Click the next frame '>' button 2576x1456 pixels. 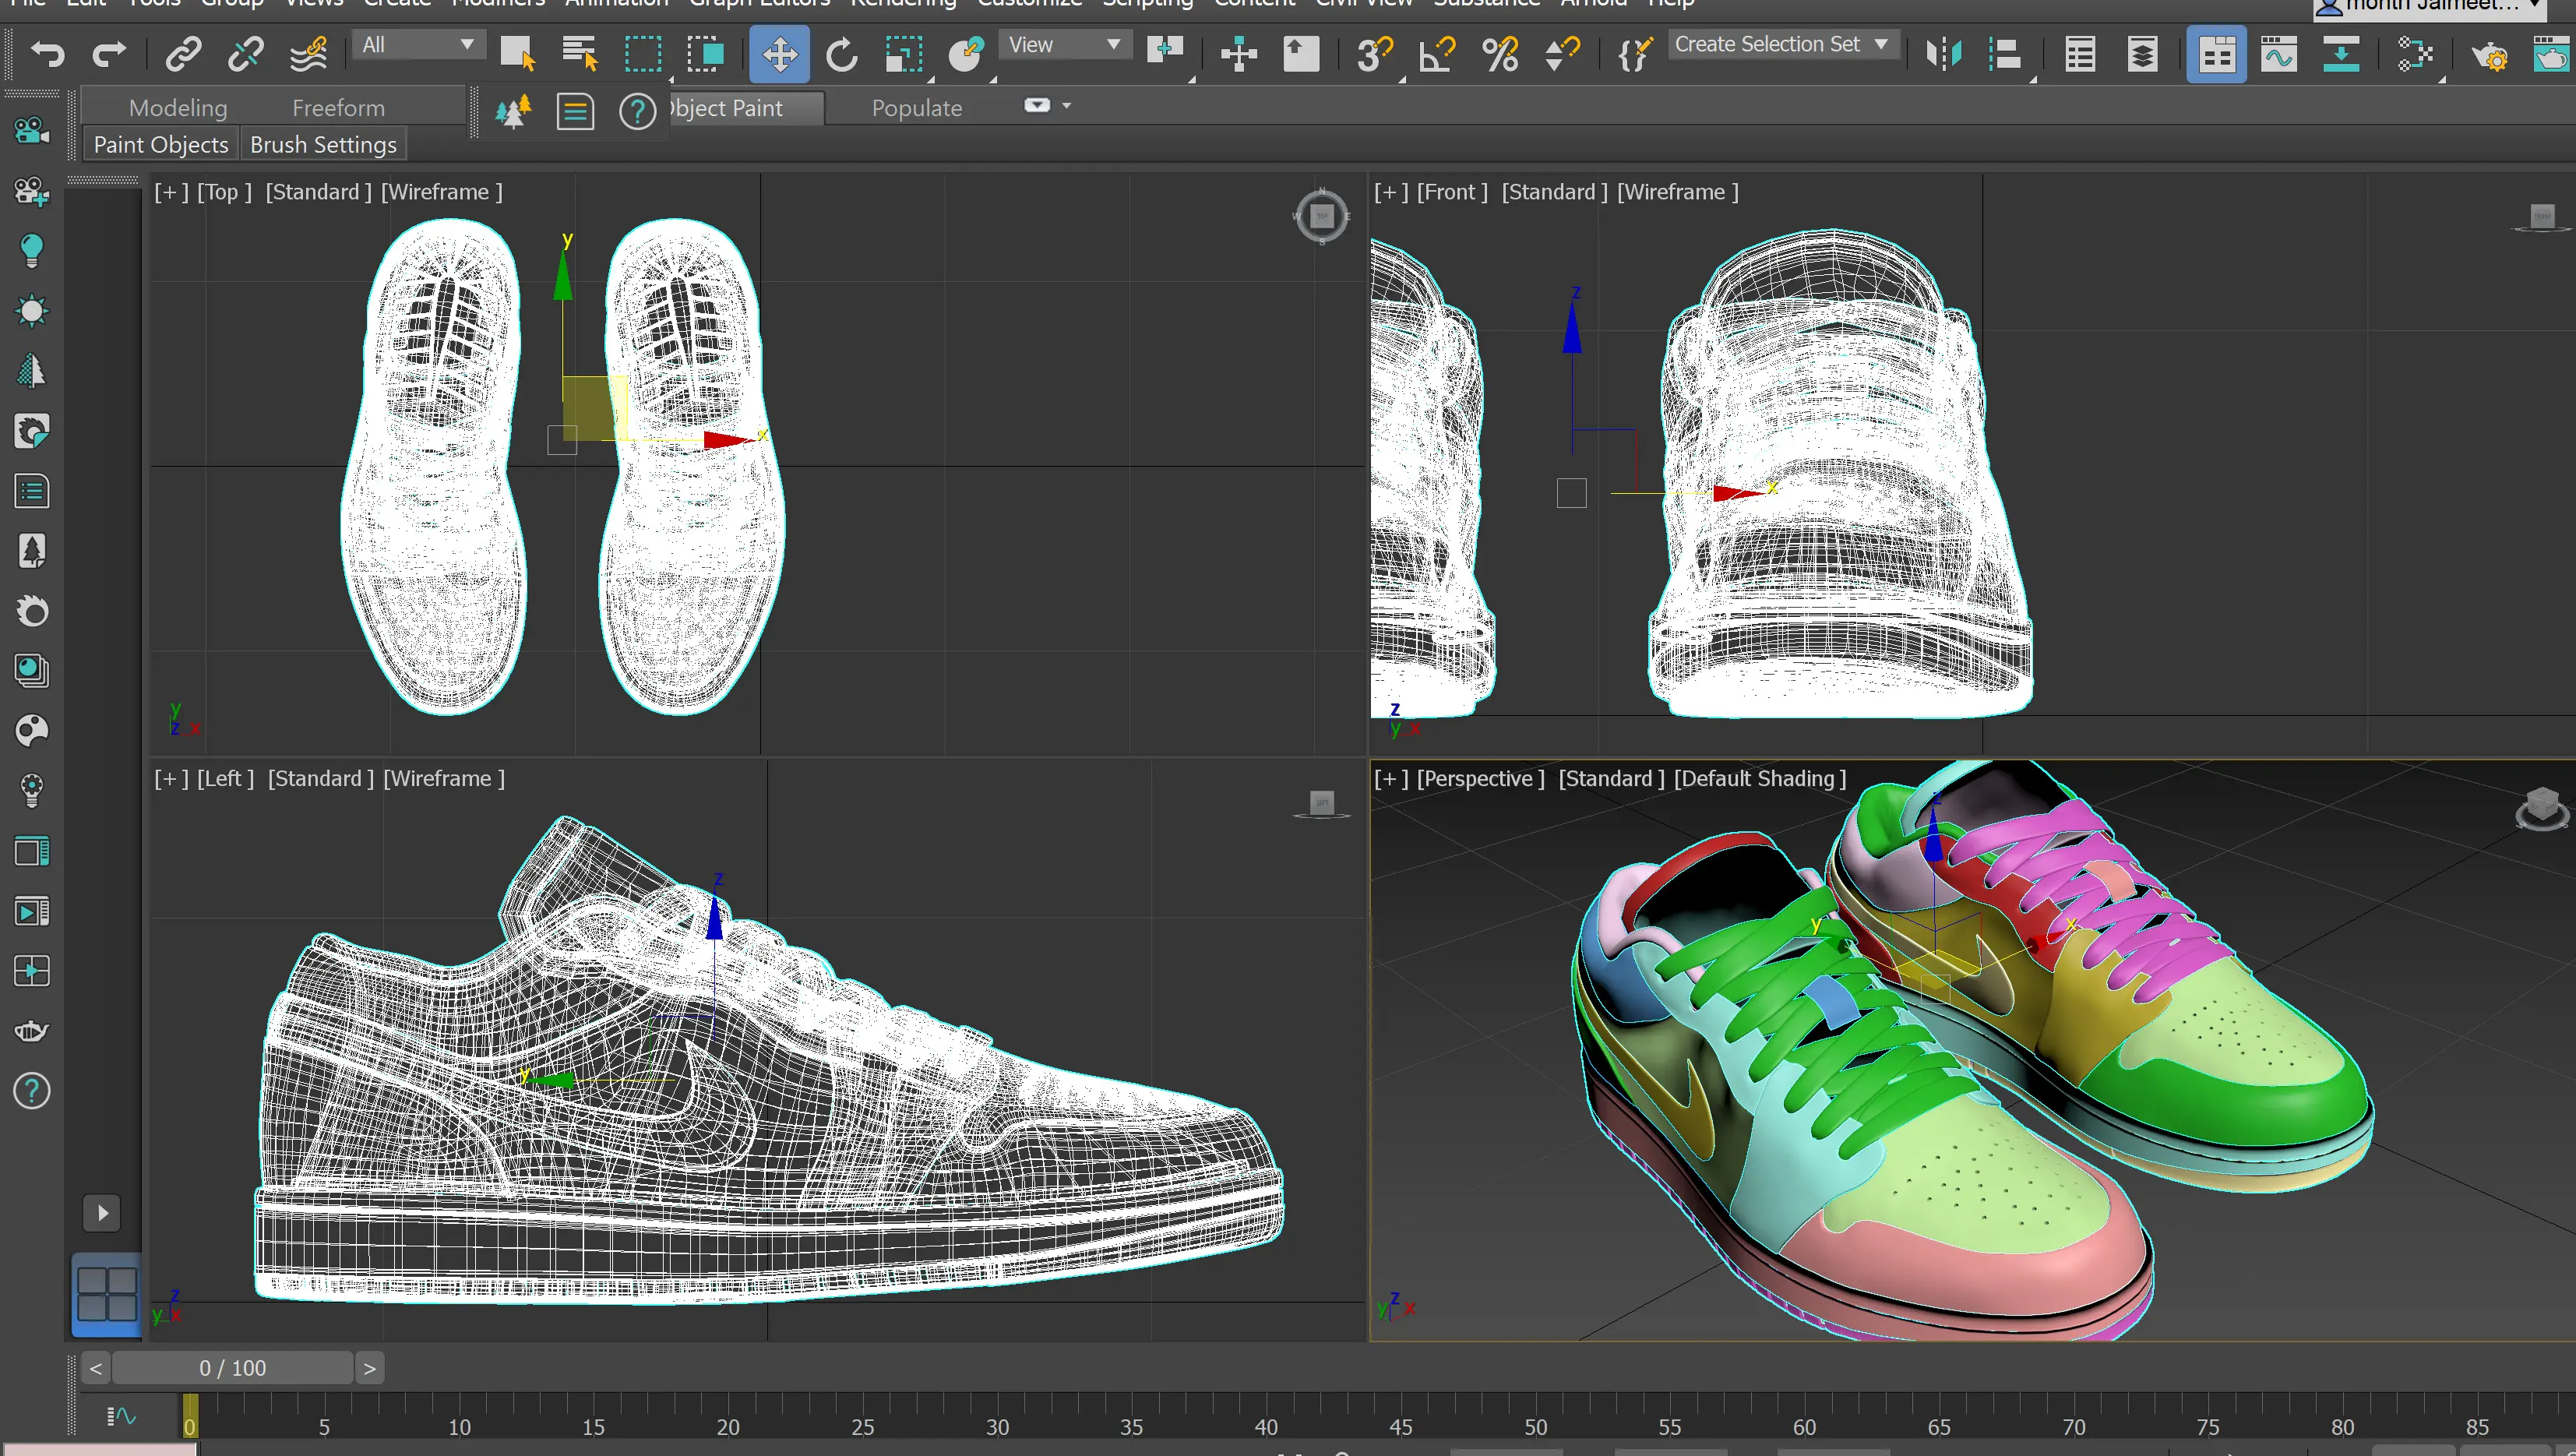click(x=369, y=1368)
